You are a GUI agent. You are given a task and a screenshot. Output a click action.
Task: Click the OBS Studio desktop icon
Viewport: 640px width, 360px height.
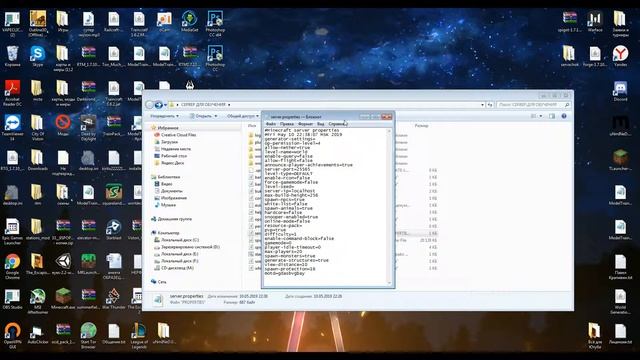[x=12, y=299]
